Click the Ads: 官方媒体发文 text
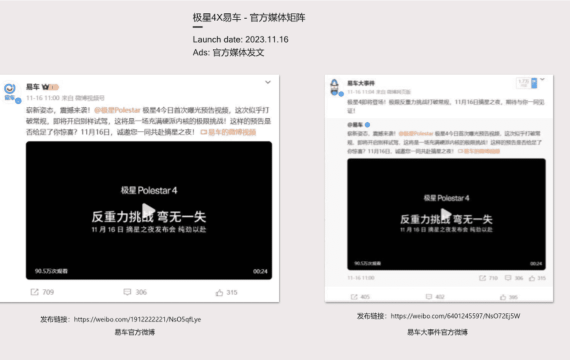 tap(228, 52)
